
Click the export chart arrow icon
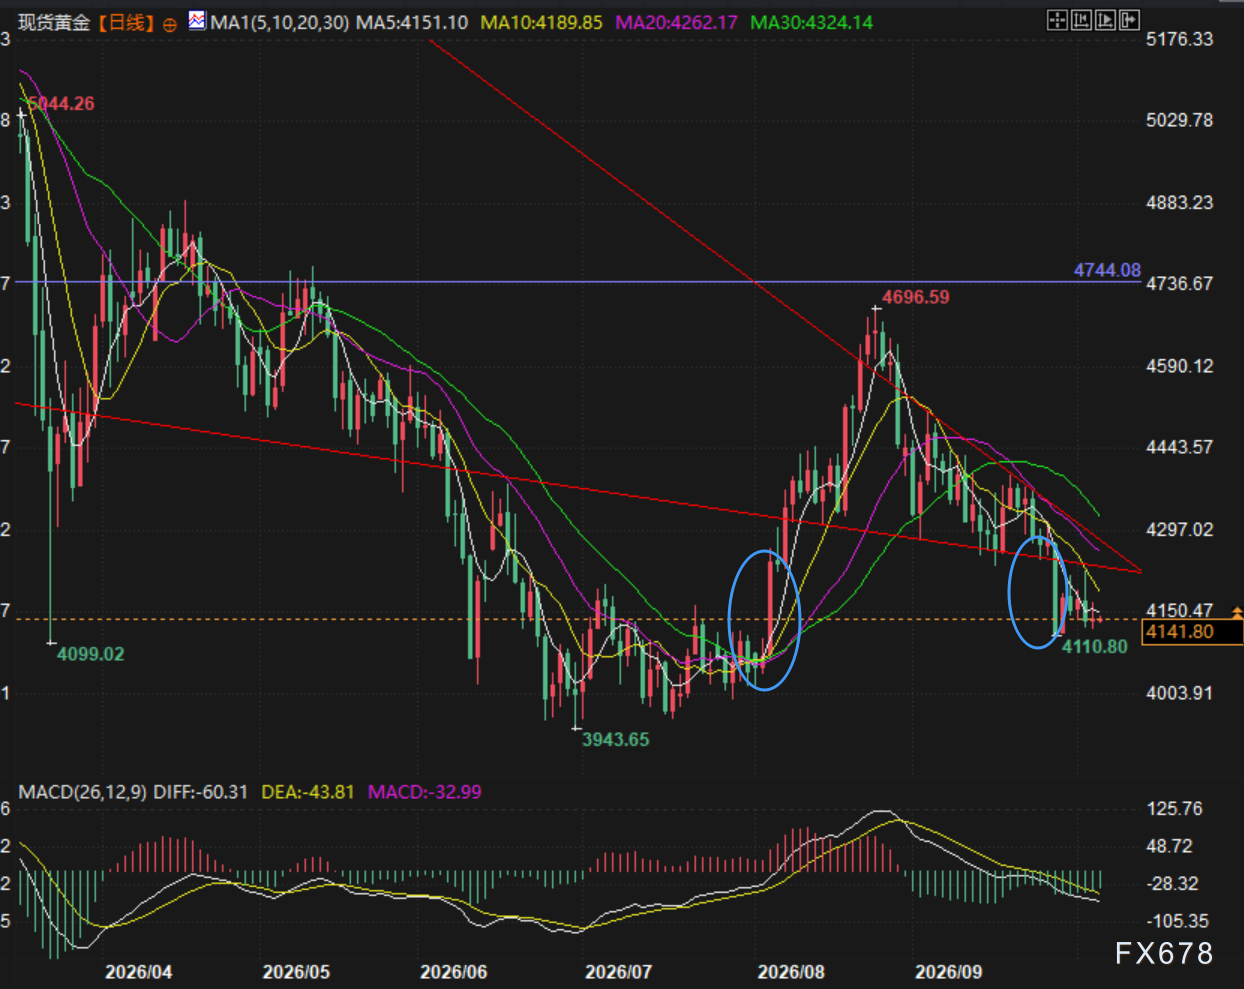(1129, 20)
